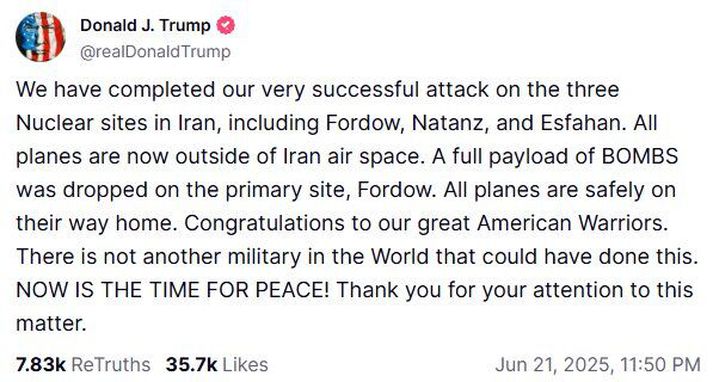Click the first line We have completed
Screen dimensions: 713x382
[317, 90]
